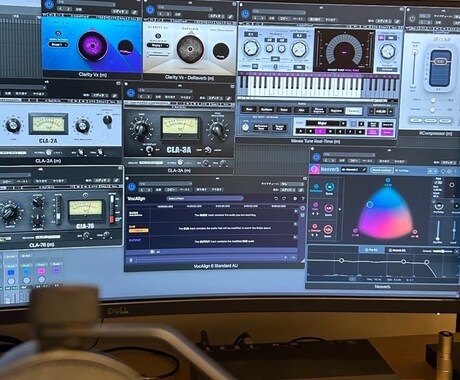Click Waves Tune right-side Vibrato knob

387,52
